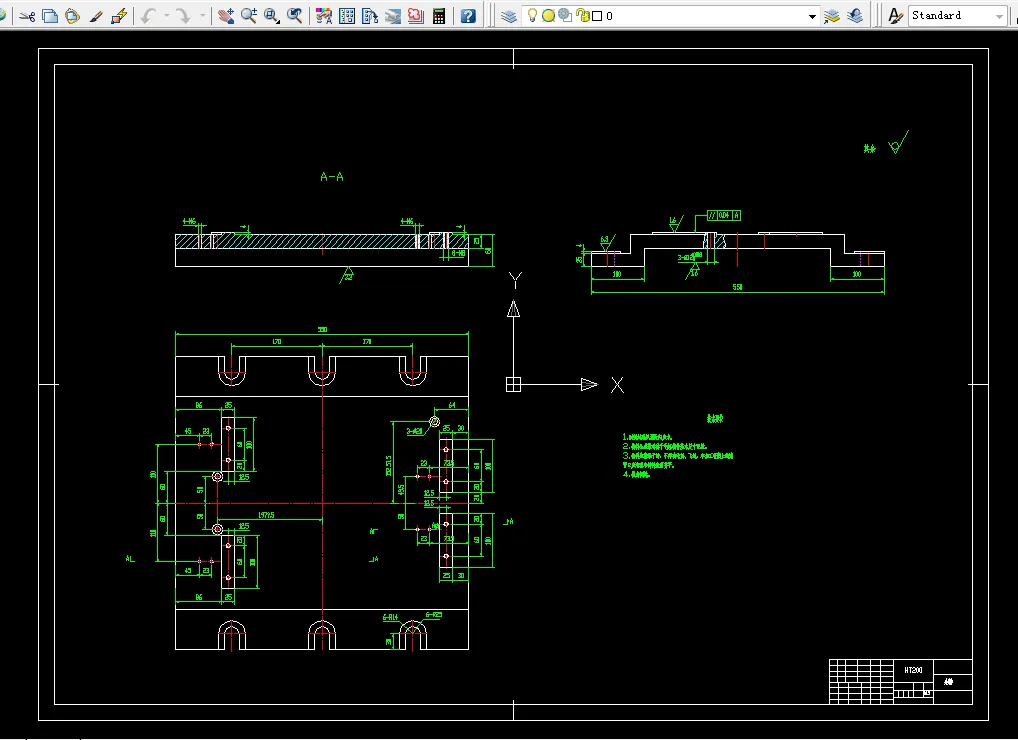The width and height of the screenshot is (1018, 740).
Task: Expand the layer list dropdown arrow
Action: click(812, 16)
